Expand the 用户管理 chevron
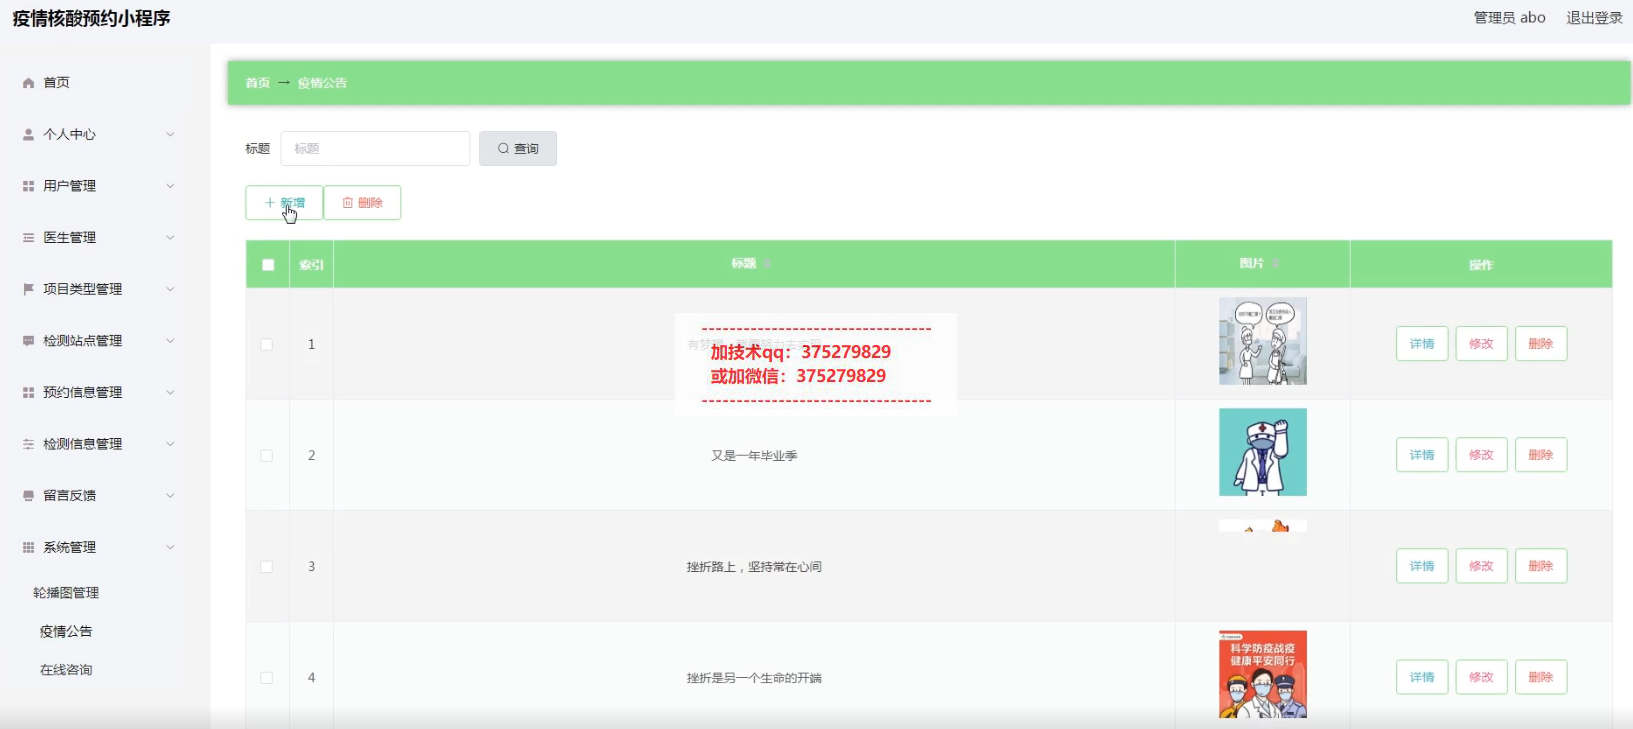Image resolution: width=1633 pixels, height=729 pixels. tap(170, 186)
